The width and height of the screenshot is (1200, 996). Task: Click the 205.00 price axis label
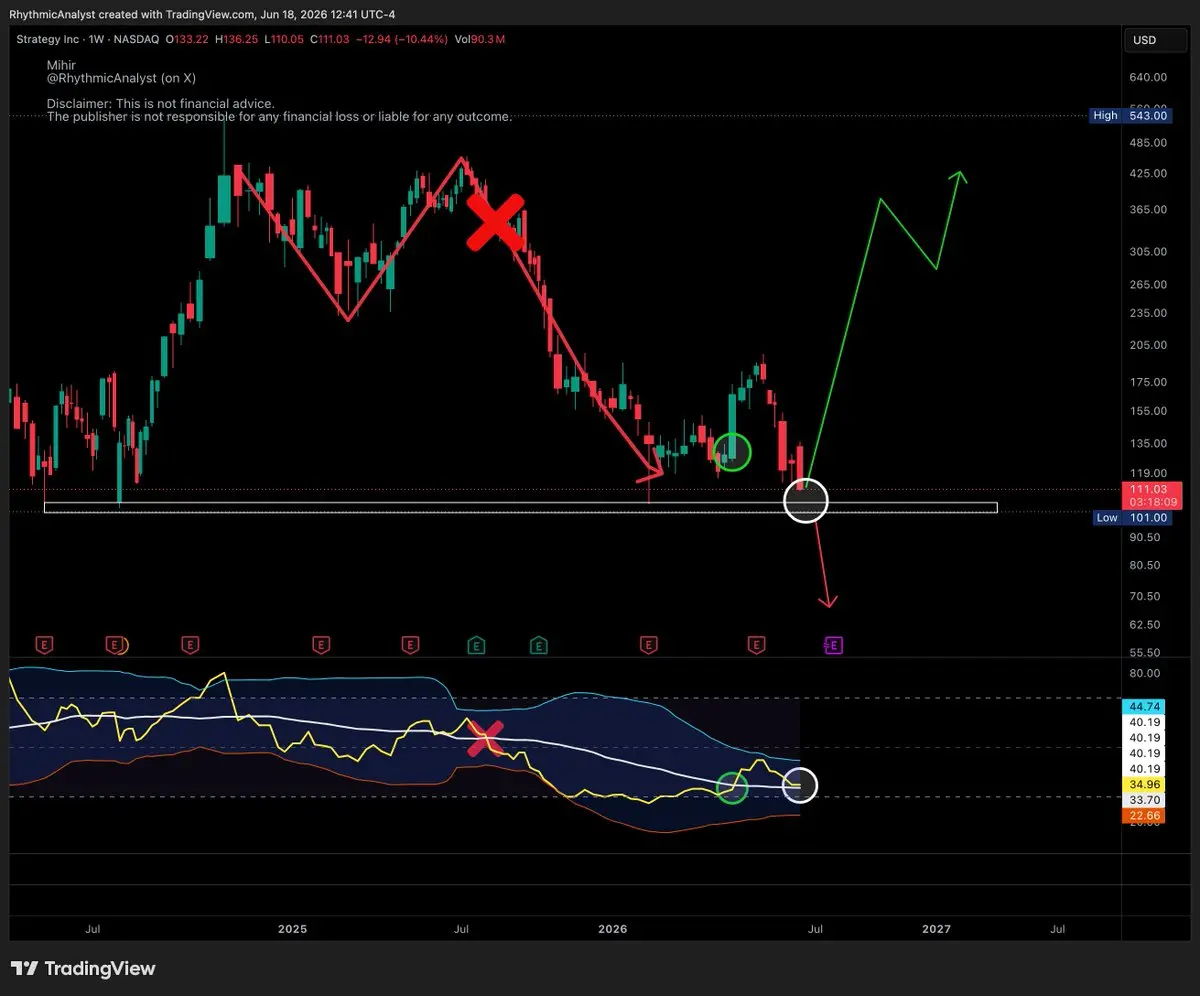(1148, 345)
